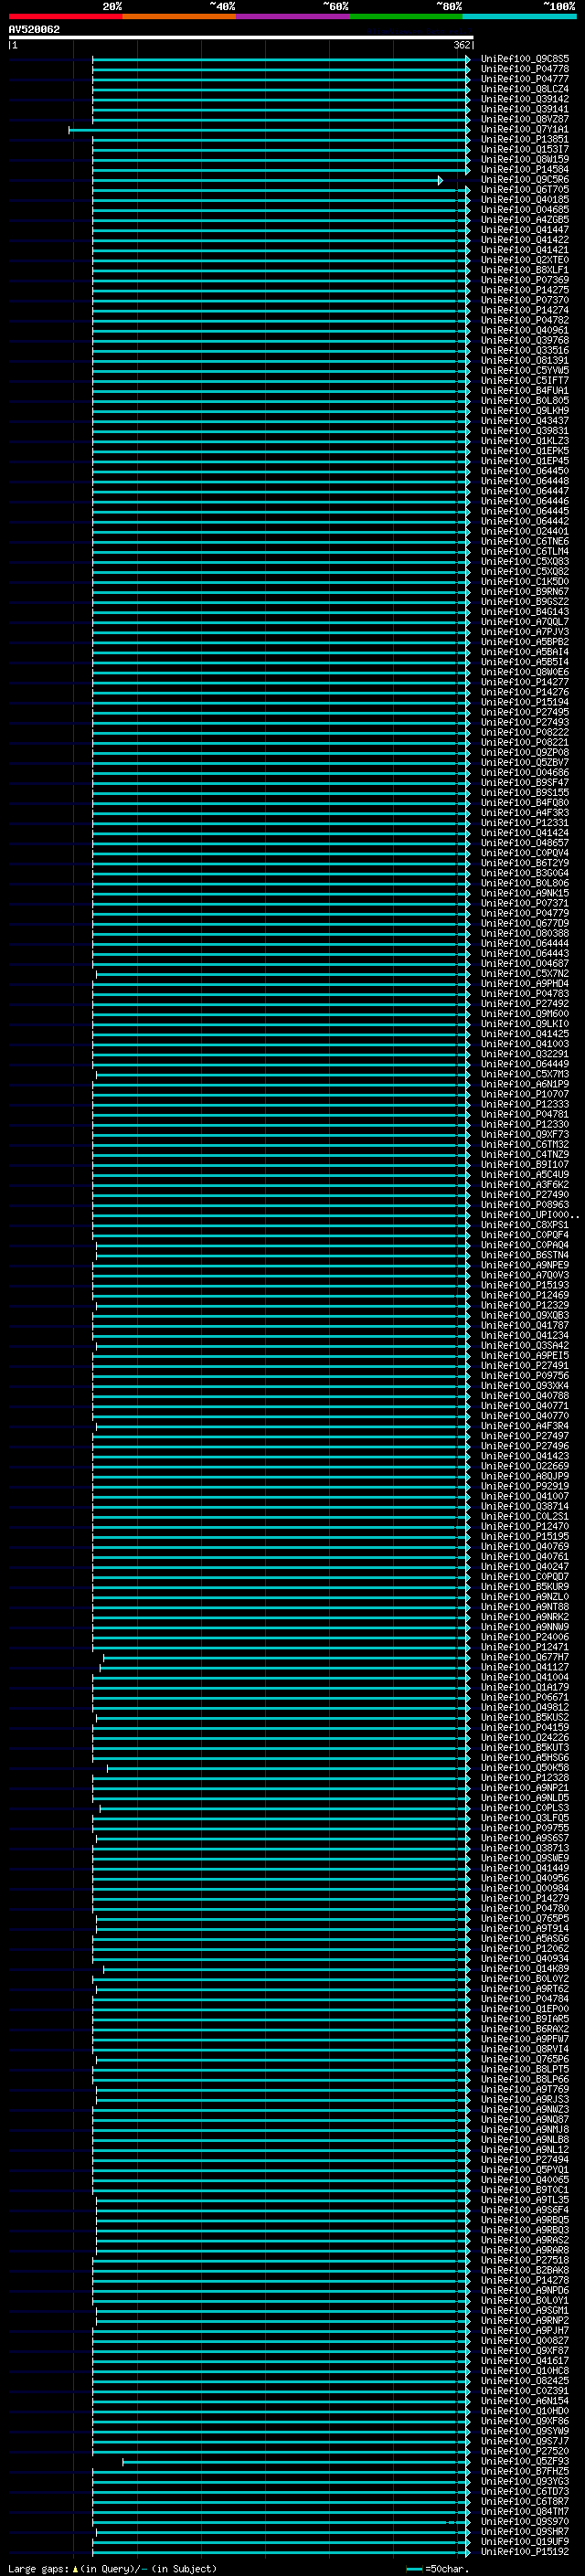585x2576 pixels.
Task: Click the cyan ~100% identity color bar
Action: tap(519, 16)
